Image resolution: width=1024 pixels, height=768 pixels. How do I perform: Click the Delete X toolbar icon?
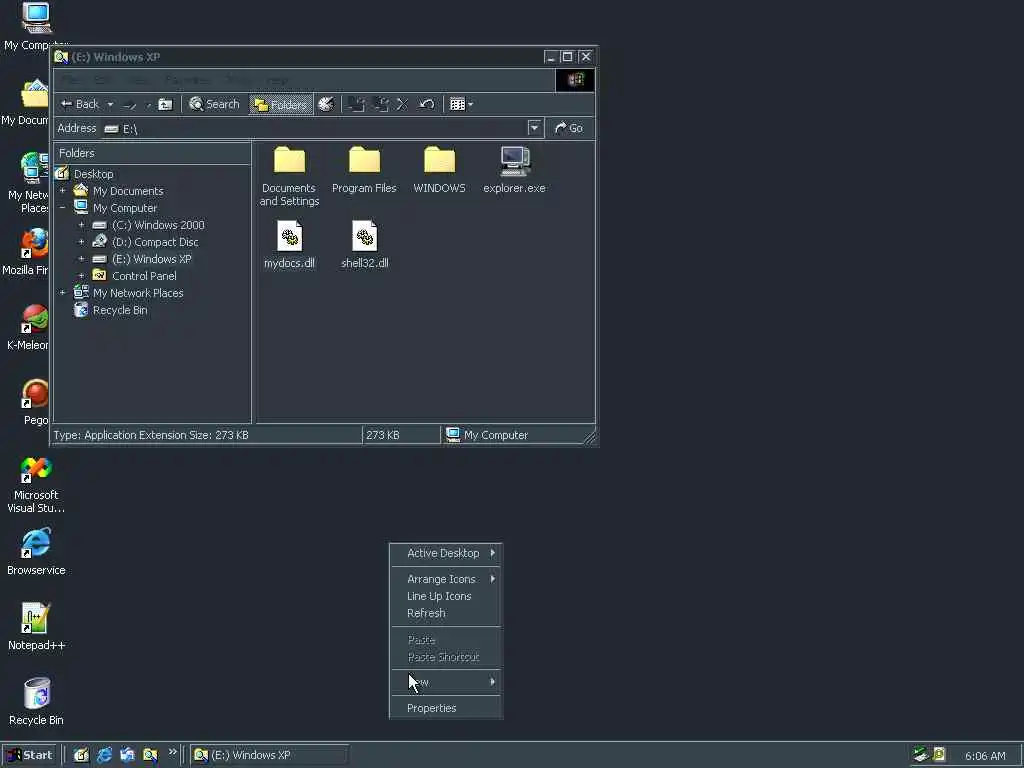point(402,104)
